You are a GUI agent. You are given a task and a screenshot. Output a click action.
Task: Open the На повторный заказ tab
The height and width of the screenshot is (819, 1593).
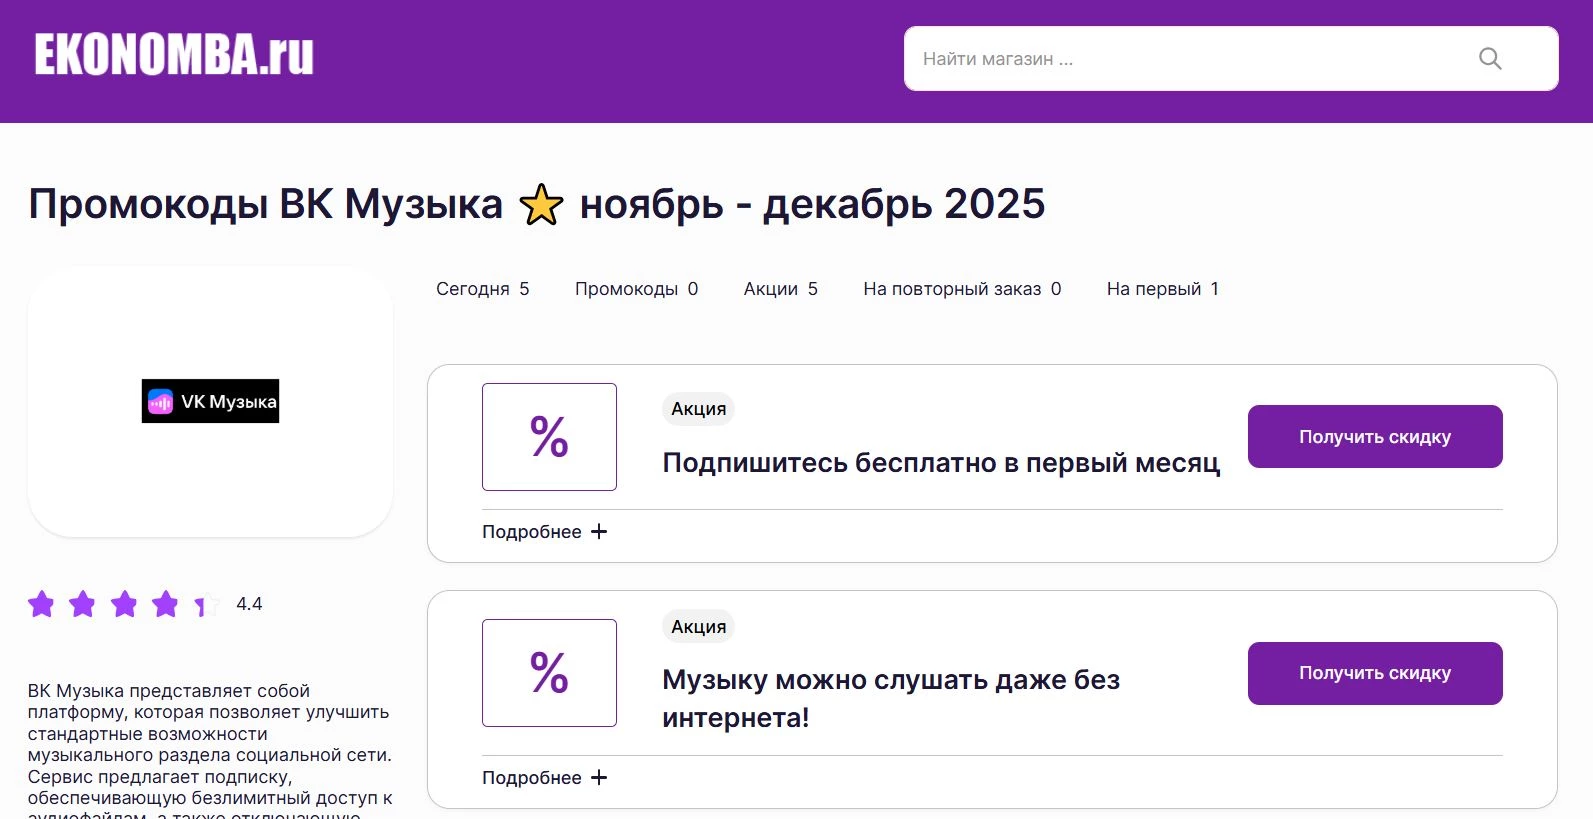[x=962, y=289]
